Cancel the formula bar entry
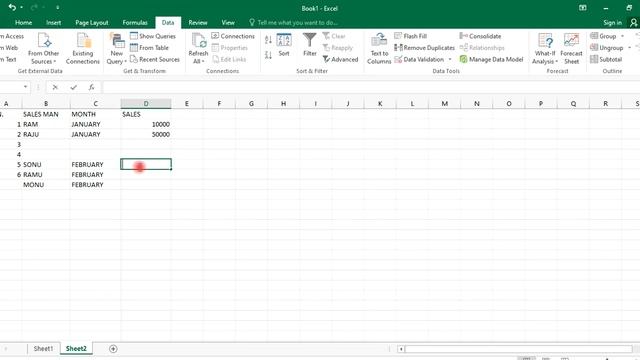The height and width of the screenshot is (360, 640). click(x=55, y=87)
